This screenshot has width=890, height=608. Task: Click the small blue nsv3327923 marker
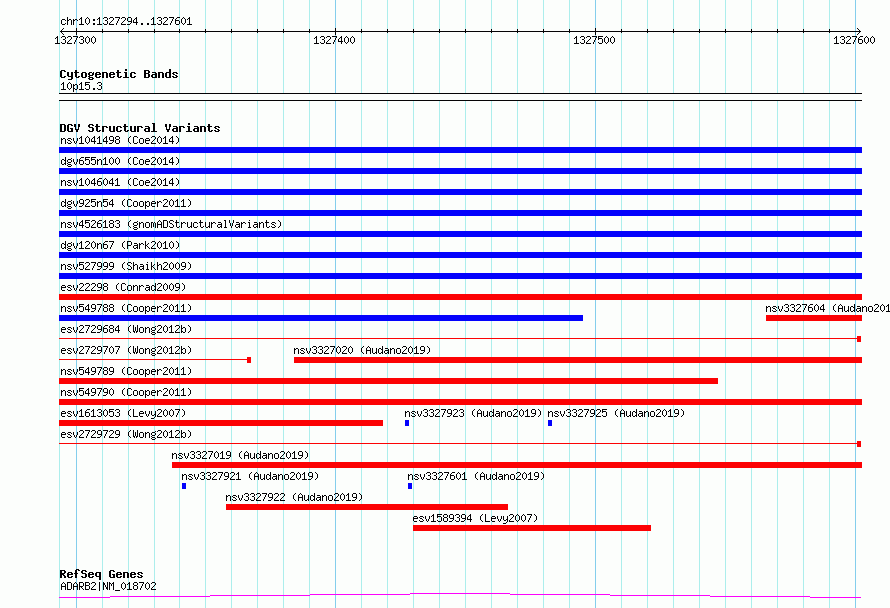click(407, 423)
